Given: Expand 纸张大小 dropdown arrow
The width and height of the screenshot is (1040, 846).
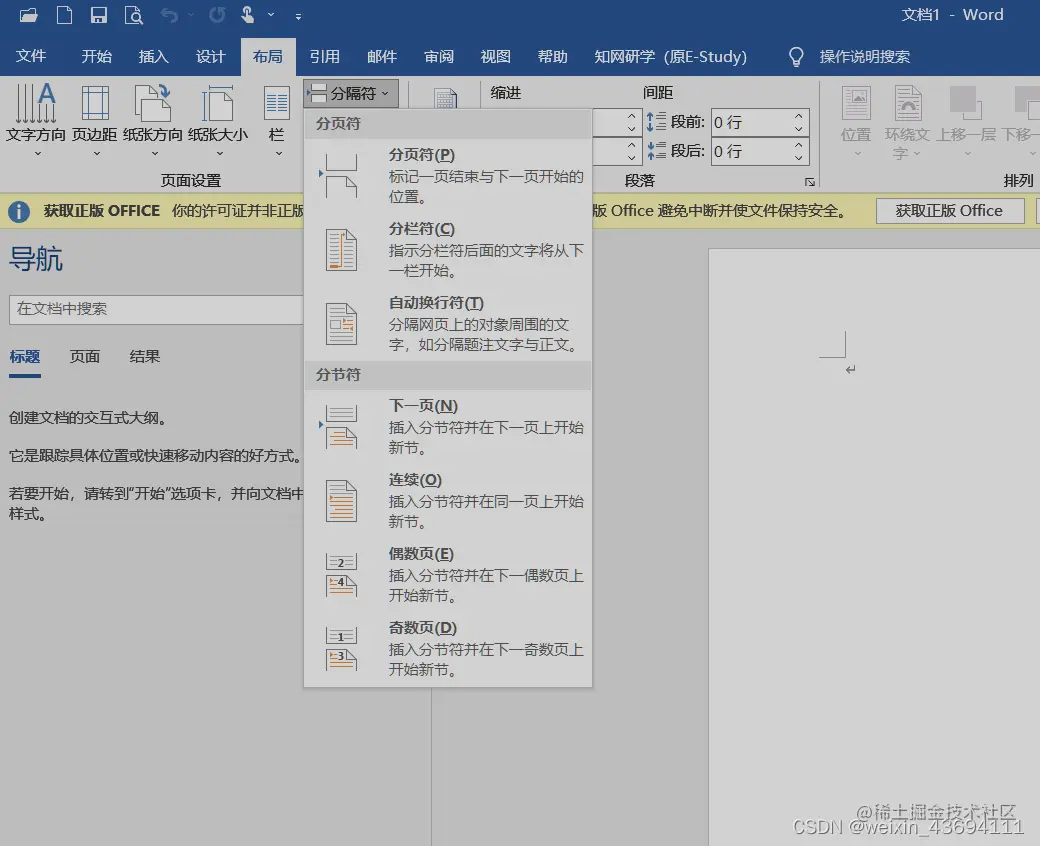Looking at the screenshot, I should pyautogui.click(x=220, y=154).
